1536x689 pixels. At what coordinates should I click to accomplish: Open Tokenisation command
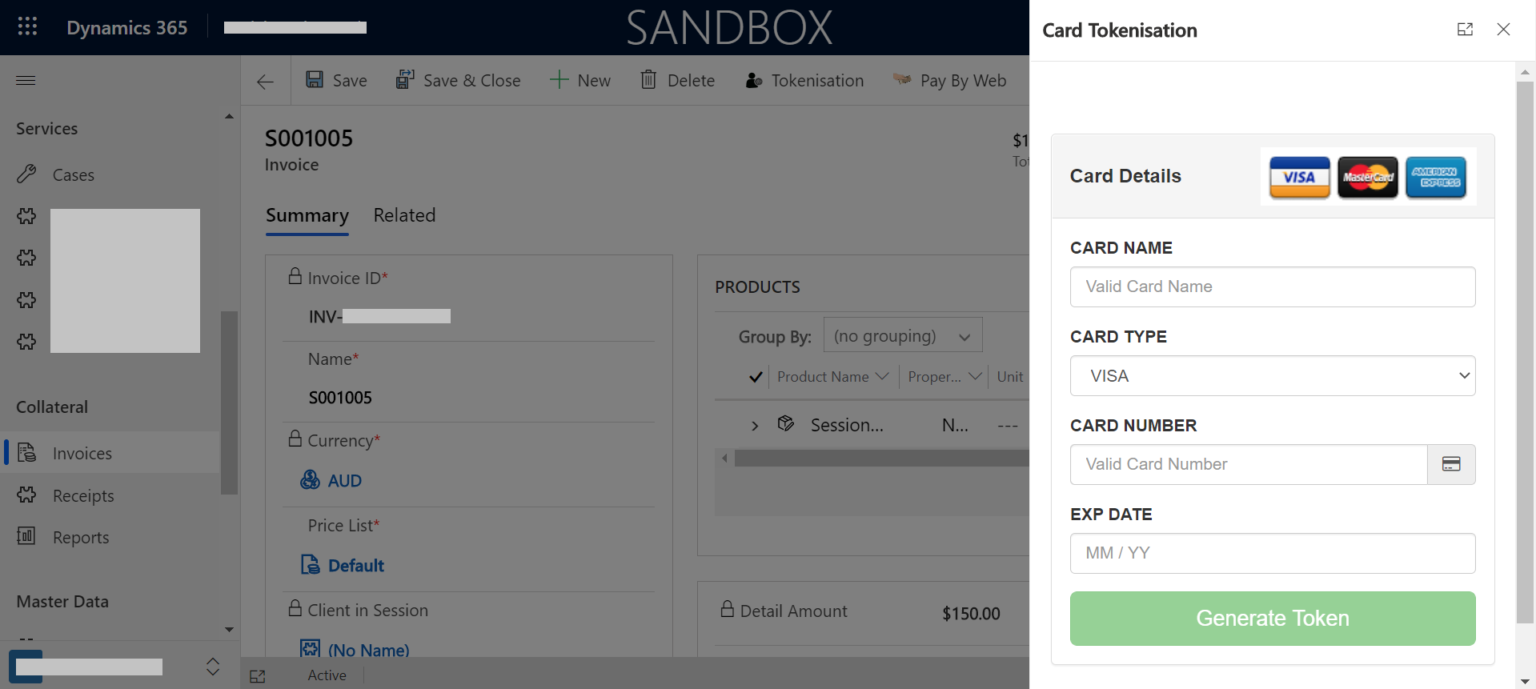[x=804, y=81]
